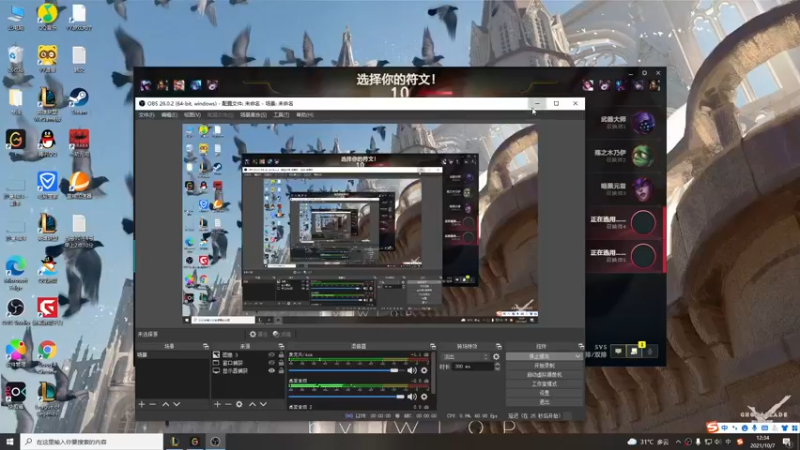Open the QQ penguin desktop icon
This screenshot has height=450, width=800.
click(47, 140)
